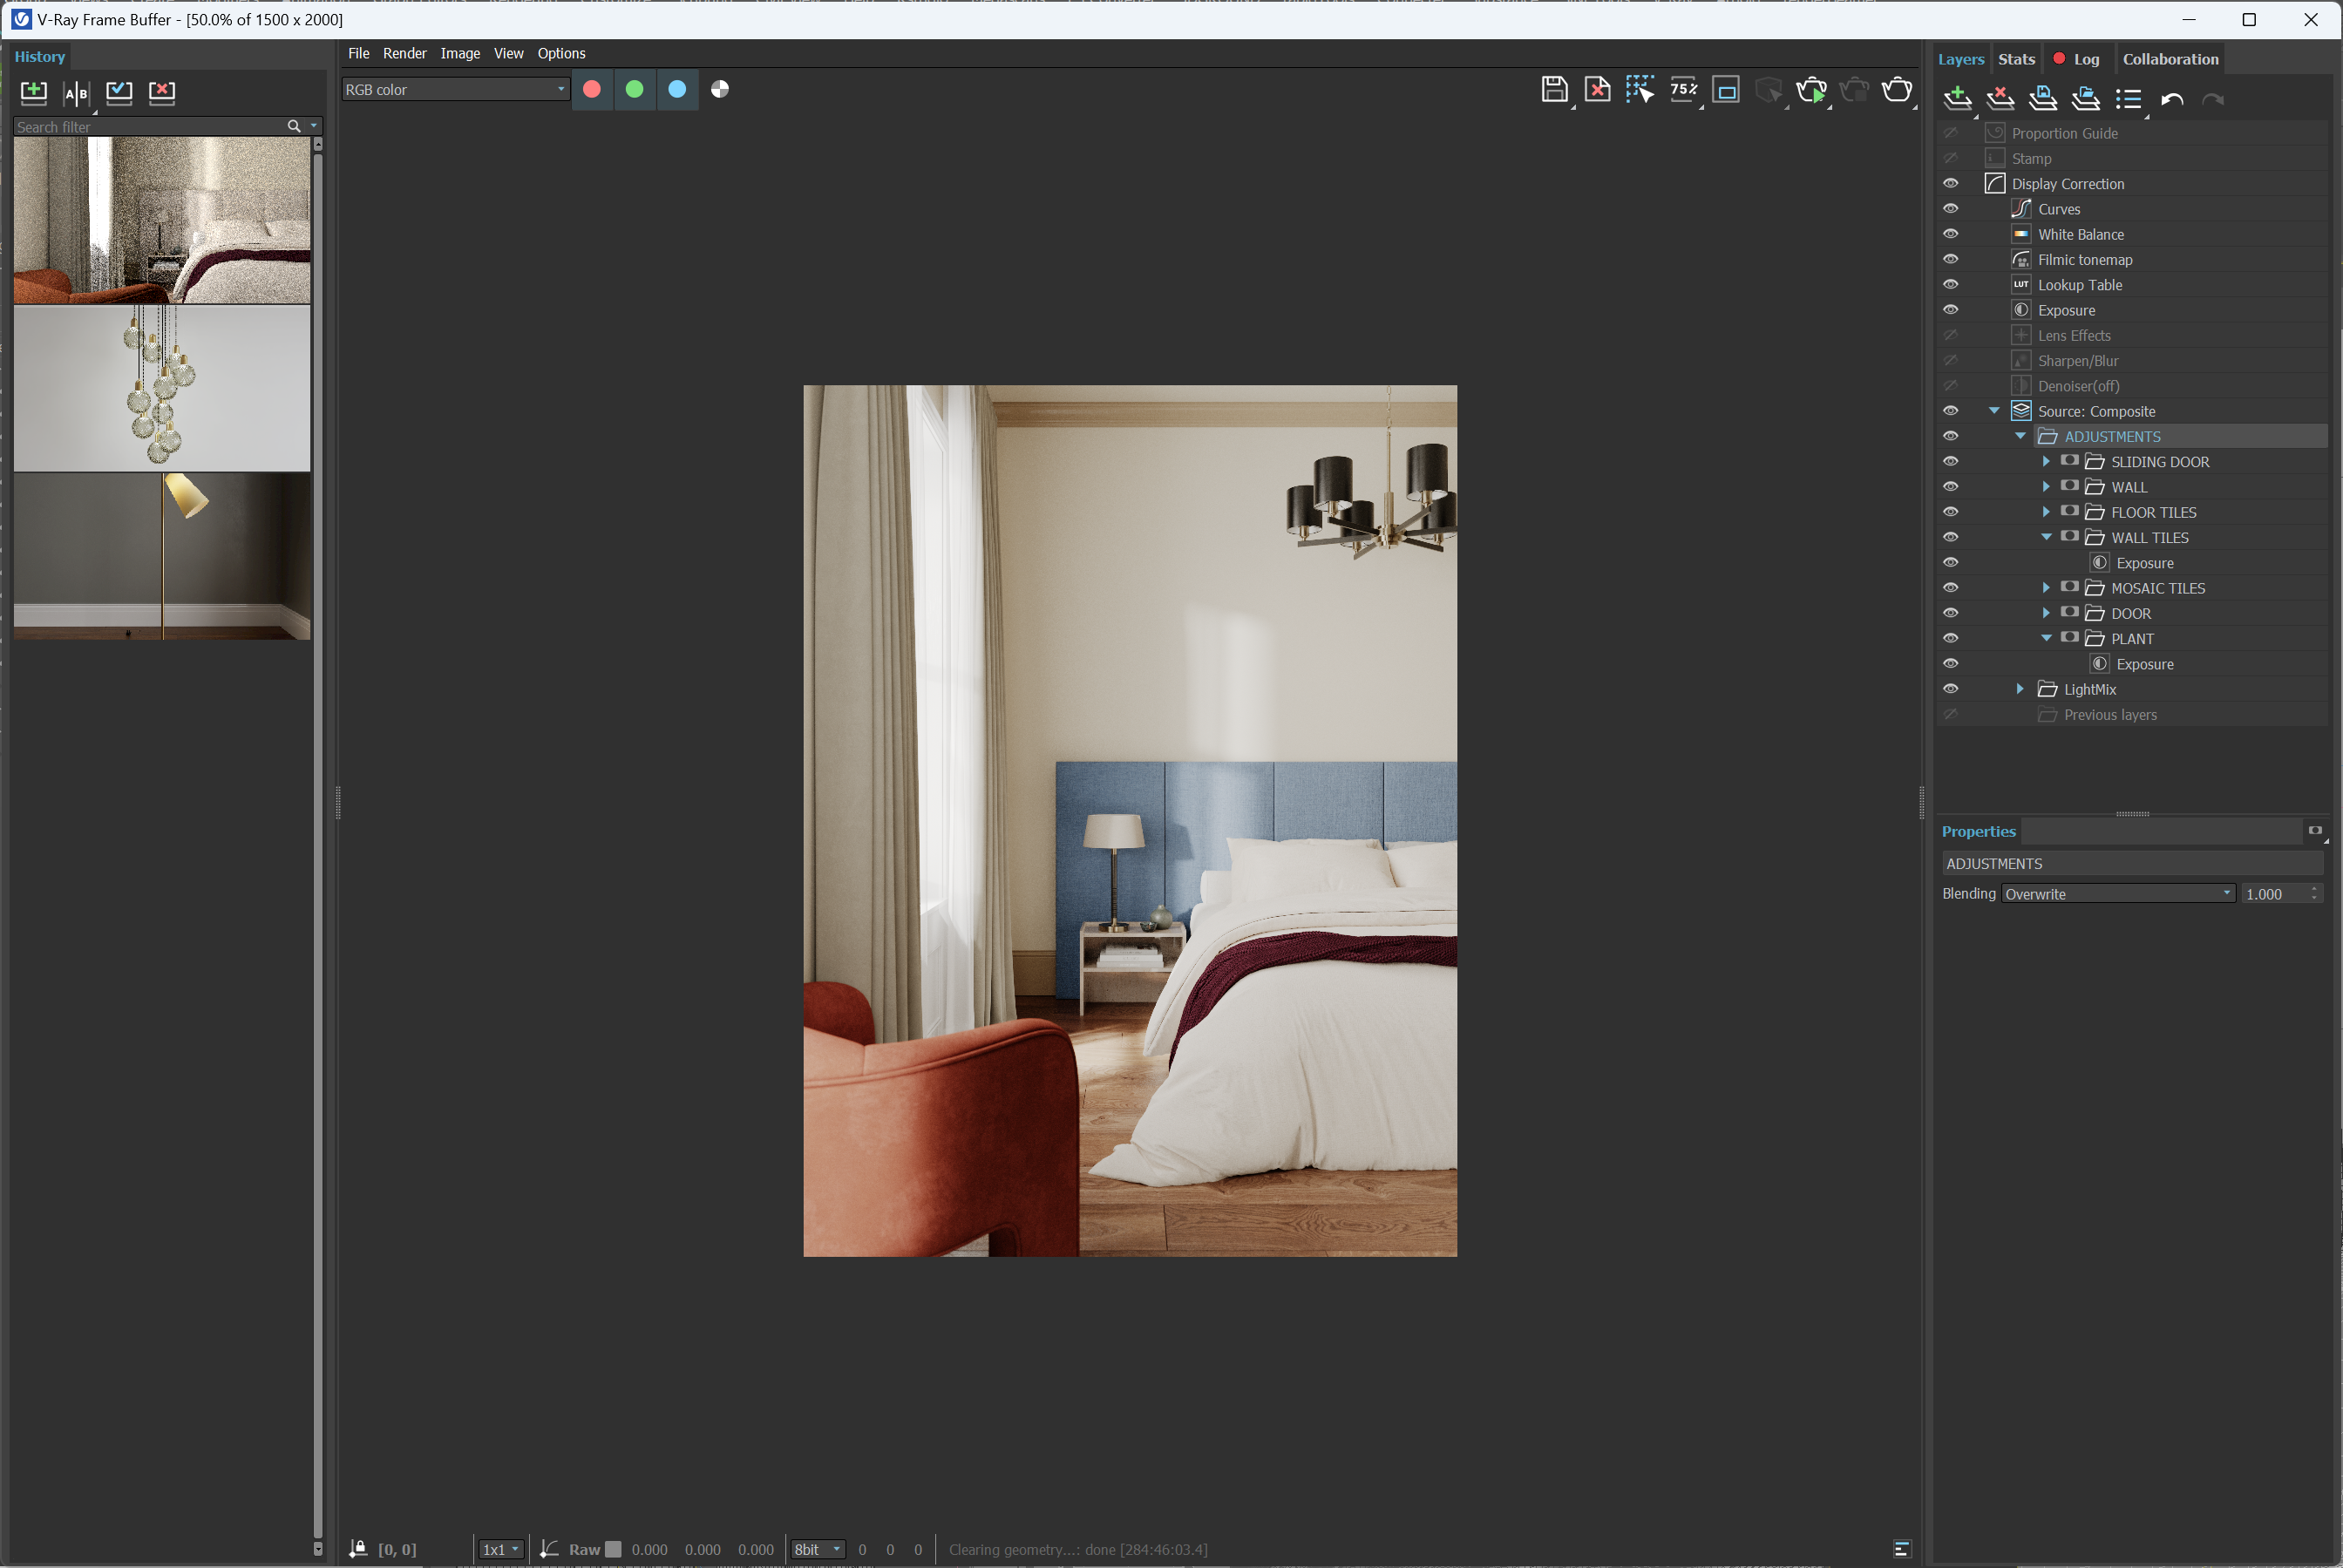Select the Display Correction layer
The width and height of the screenshot is (2343, 1568).
(2067, 184)
